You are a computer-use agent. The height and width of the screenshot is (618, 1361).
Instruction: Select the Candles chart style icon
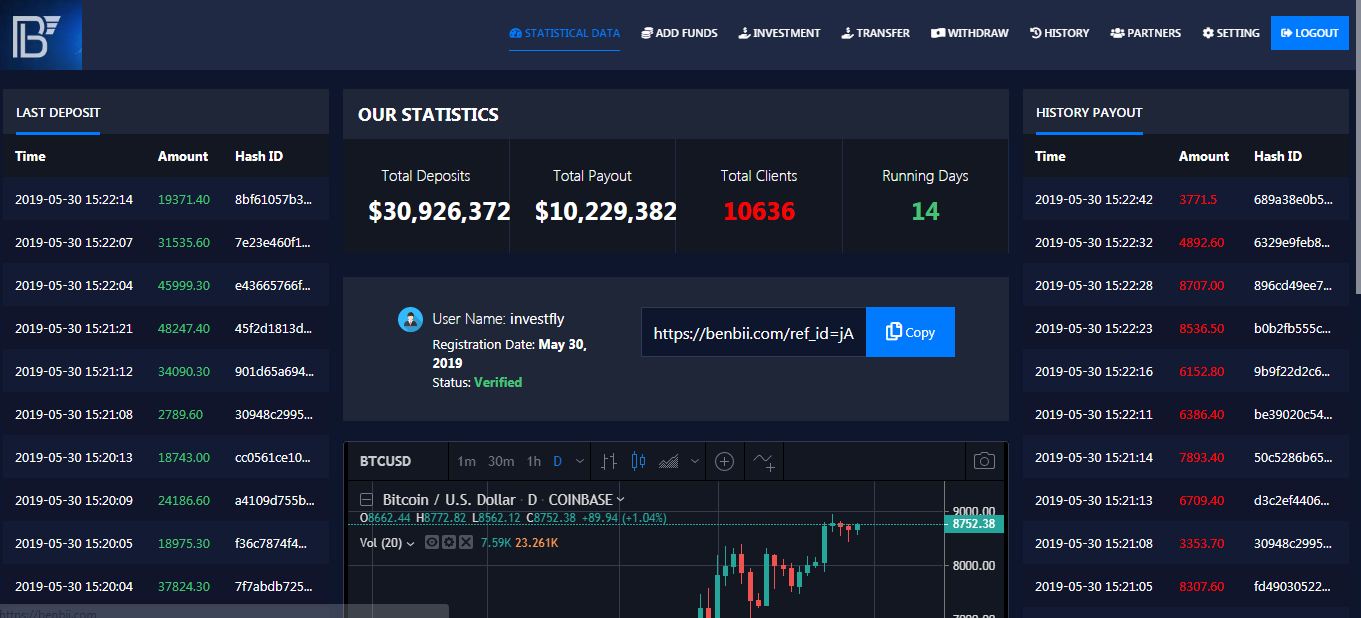pyautogui.click(x=638, y=461)
